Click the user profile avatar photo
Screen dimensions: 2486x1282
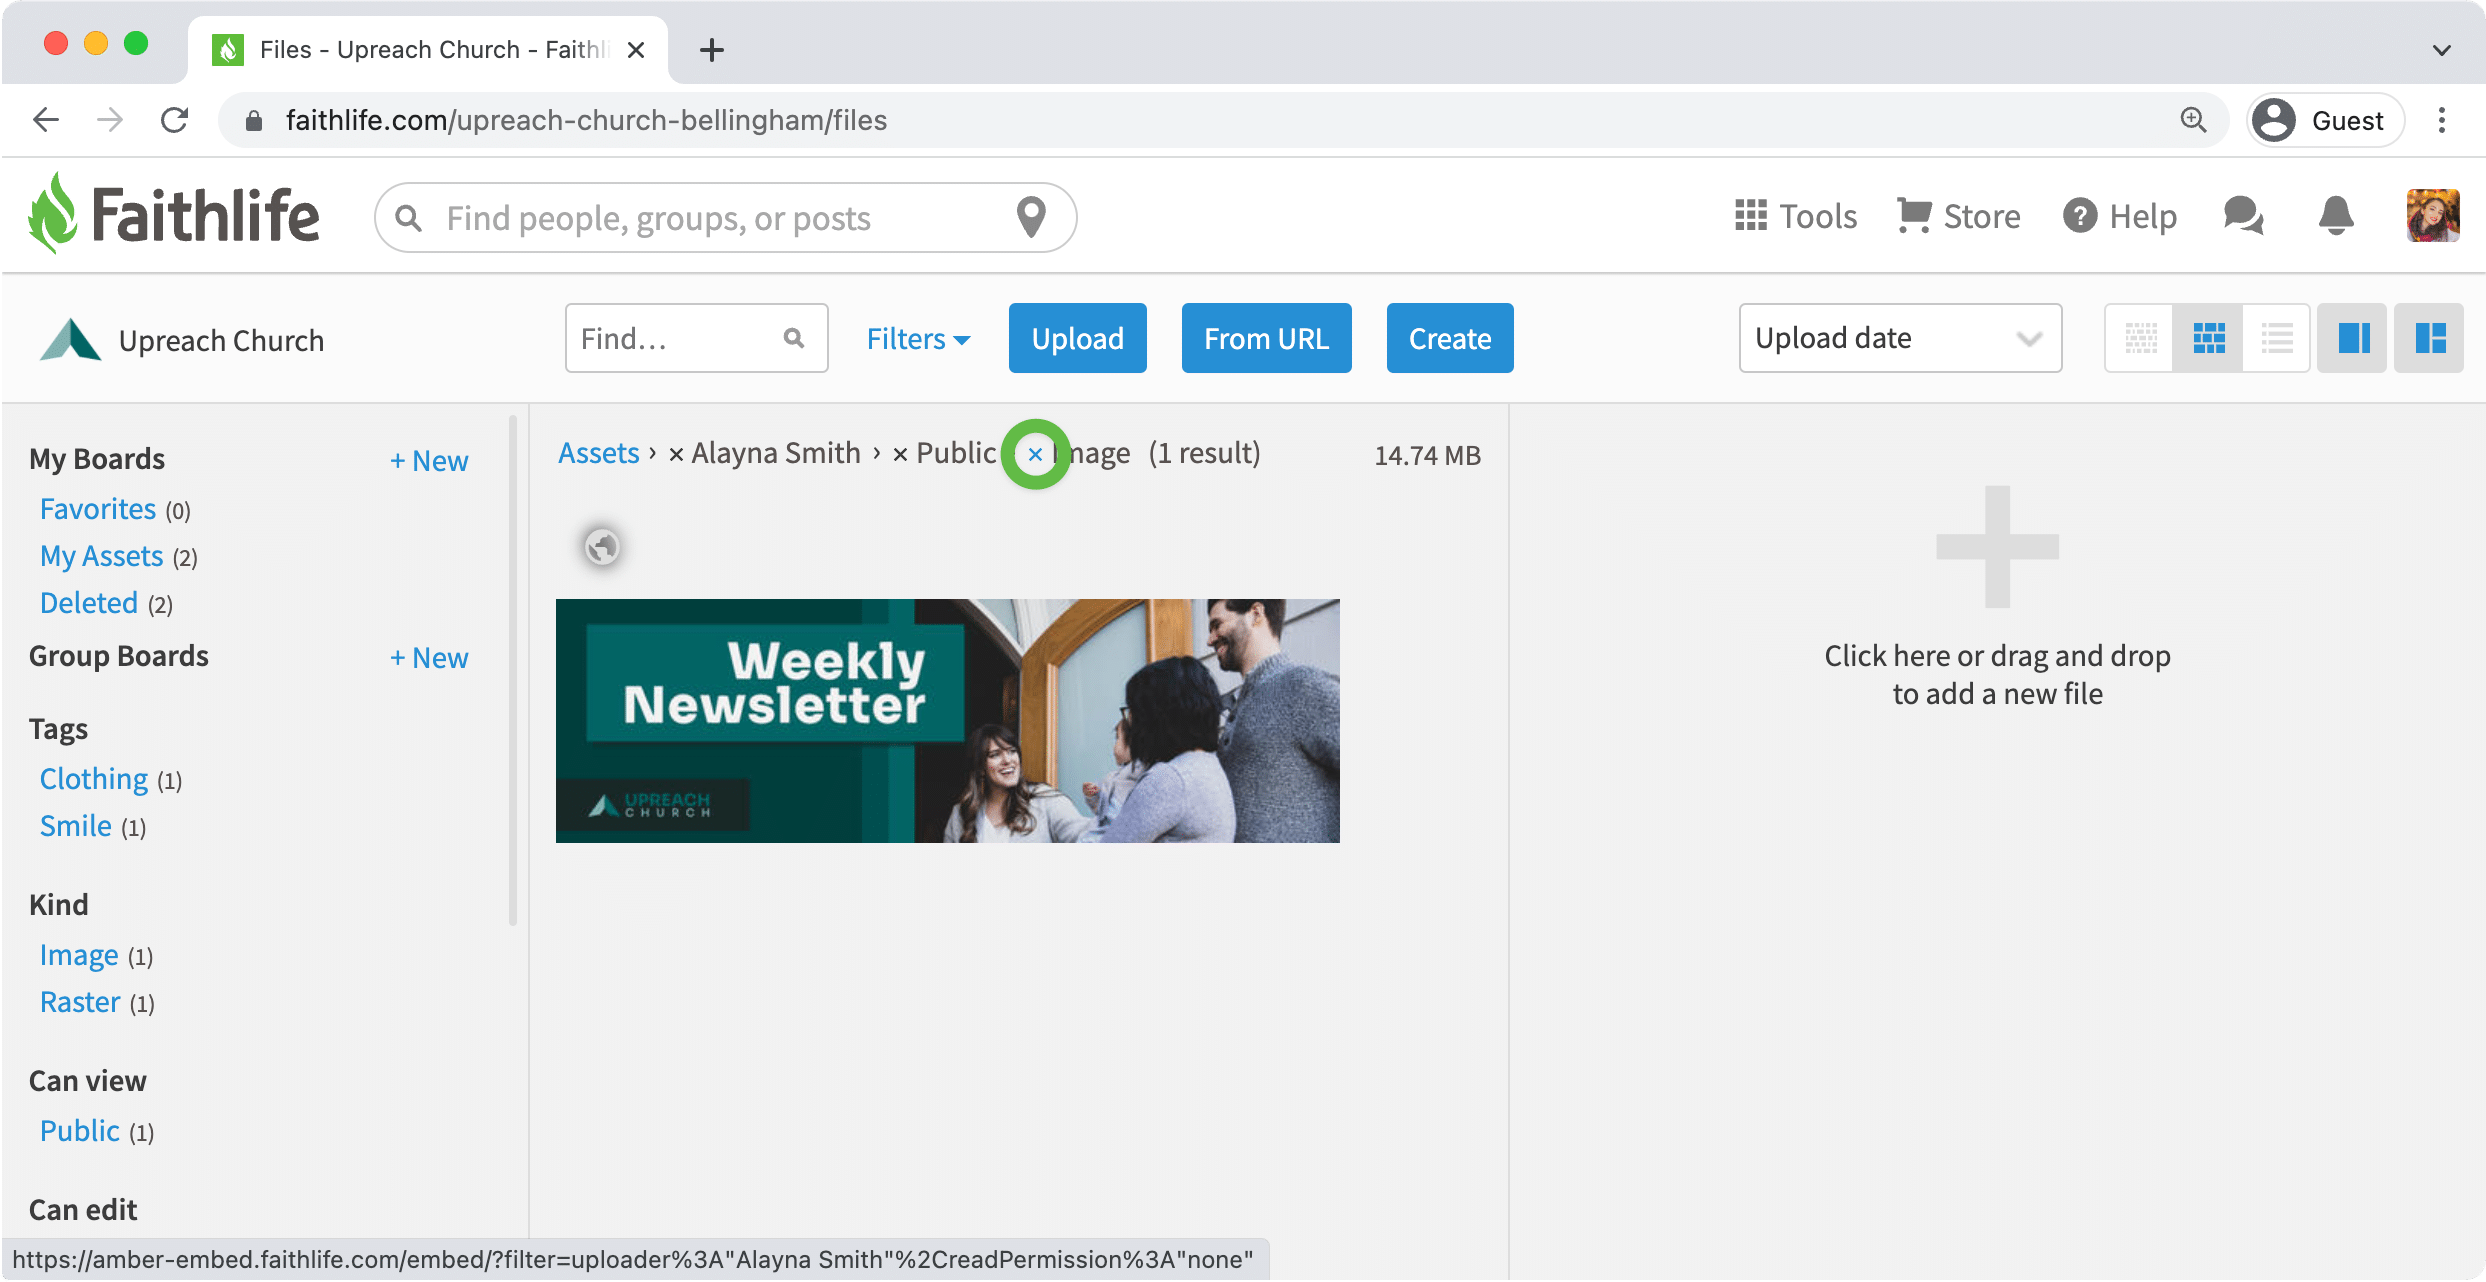(x=2432, y=216)
